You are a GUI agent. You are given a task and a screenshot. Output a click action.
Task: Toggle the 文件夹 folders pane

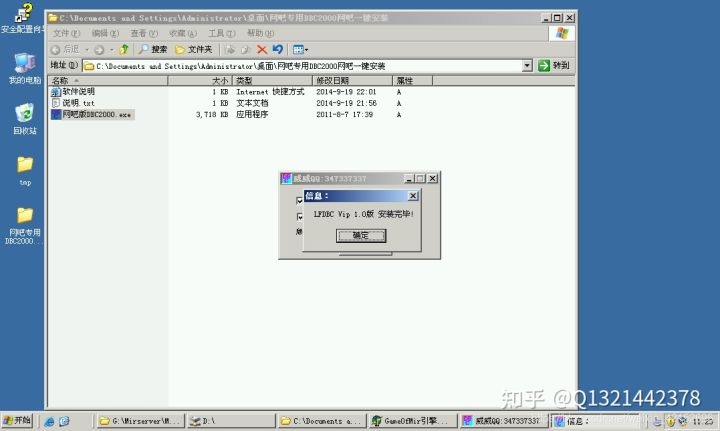[x=194, y=49]
